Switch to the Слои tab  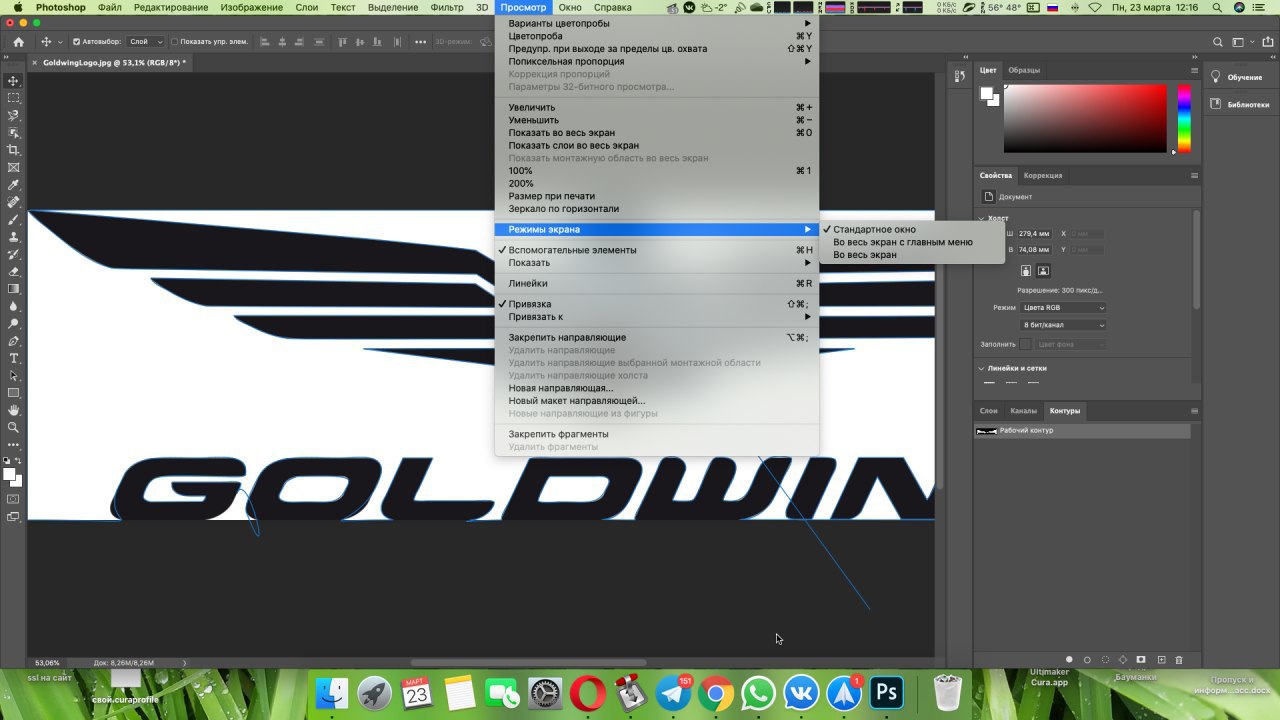[x=988, y=411]
